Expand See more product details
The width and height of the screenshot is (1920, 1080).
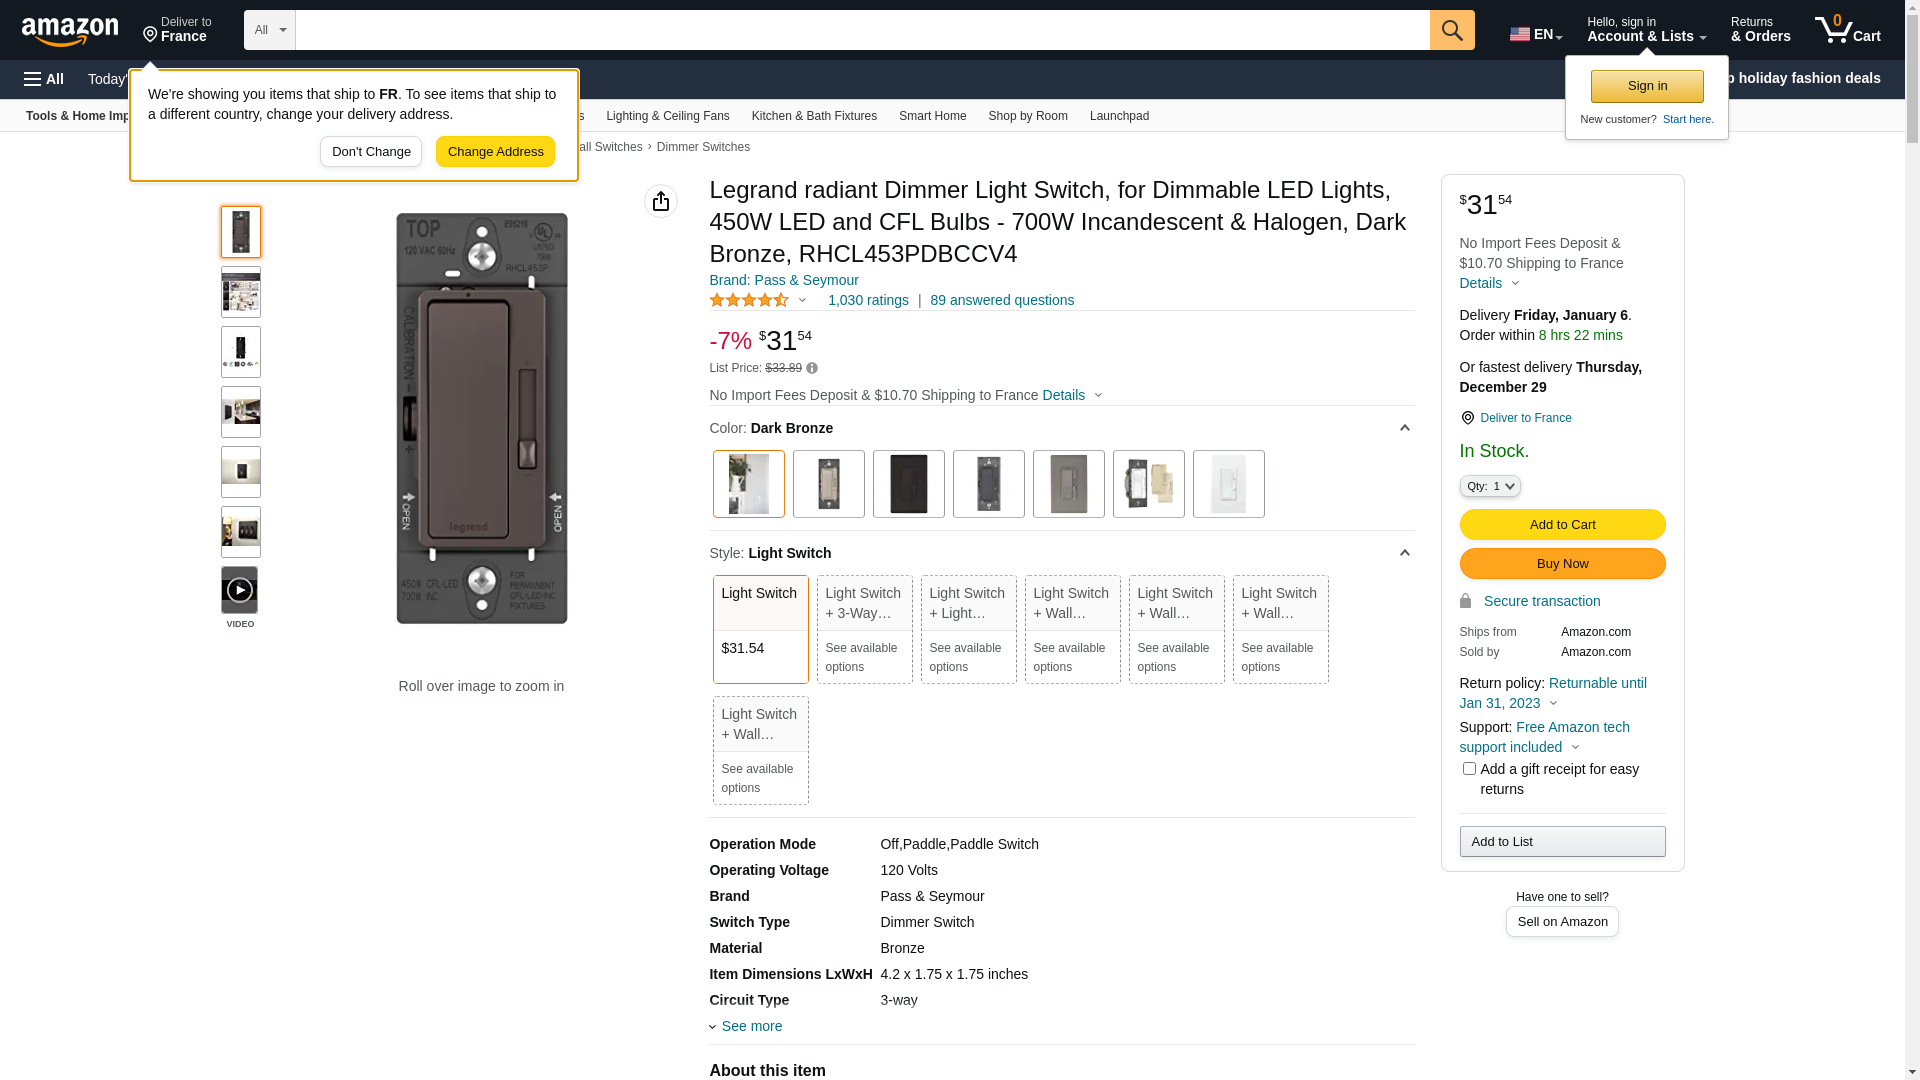coord(751,1026)
